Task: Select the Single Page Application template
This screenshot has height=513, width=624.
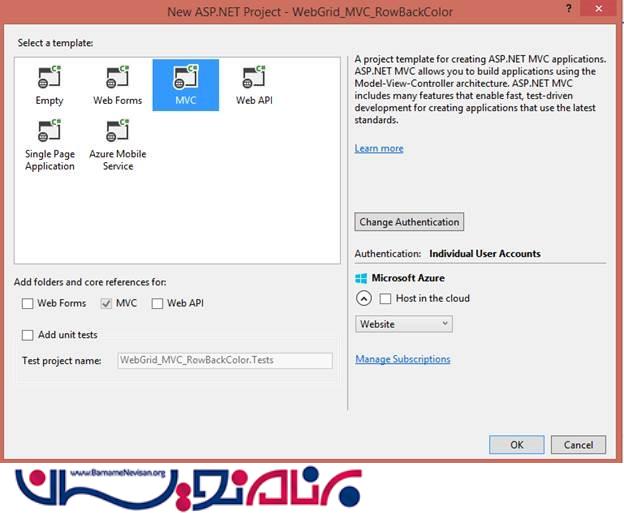Action: (x=50, y=145)
